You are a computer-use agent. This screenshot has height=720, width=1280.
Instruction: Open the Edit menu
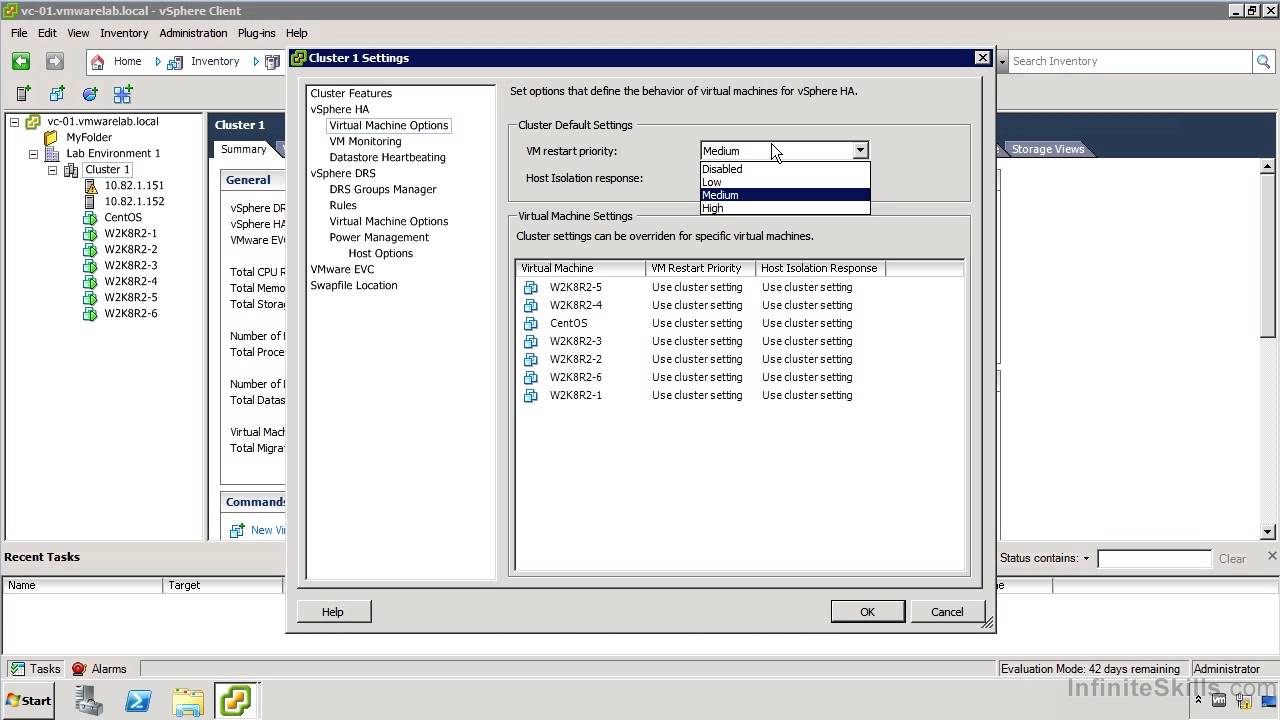(x=47, y=33)
